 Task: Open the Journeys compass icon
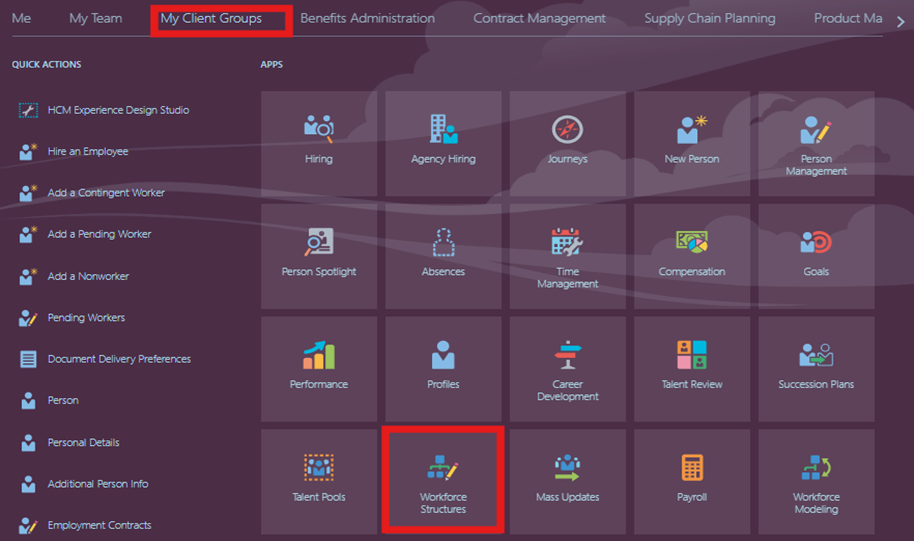(567, 131)
